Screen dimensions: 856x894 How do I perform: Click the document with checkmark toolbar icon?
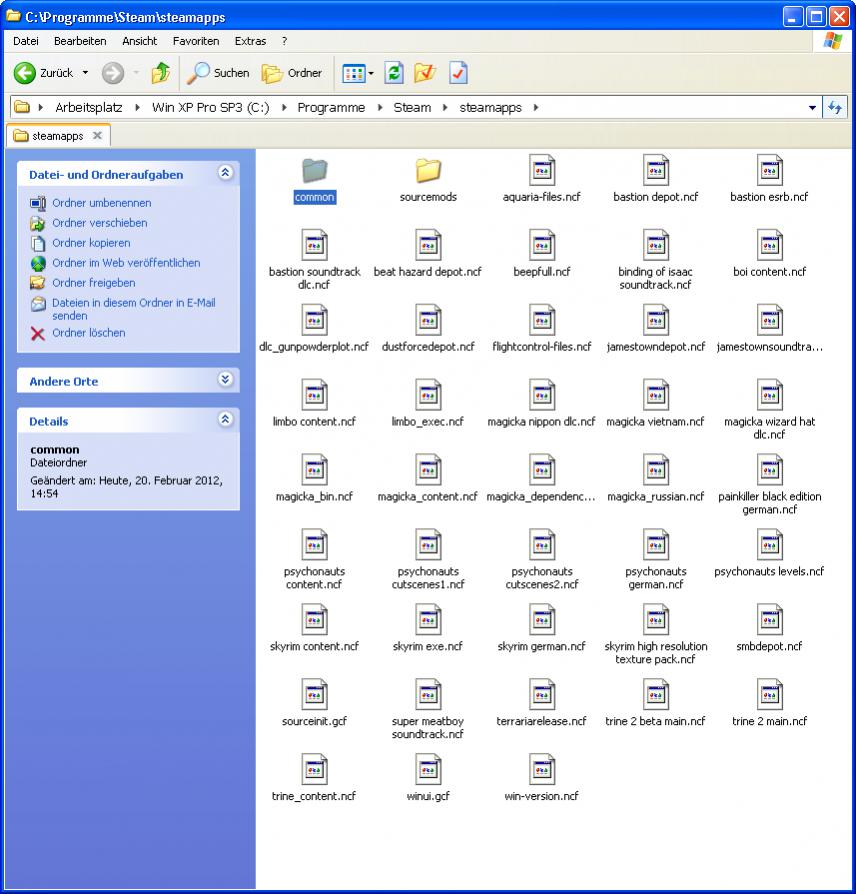coord(458,73)
